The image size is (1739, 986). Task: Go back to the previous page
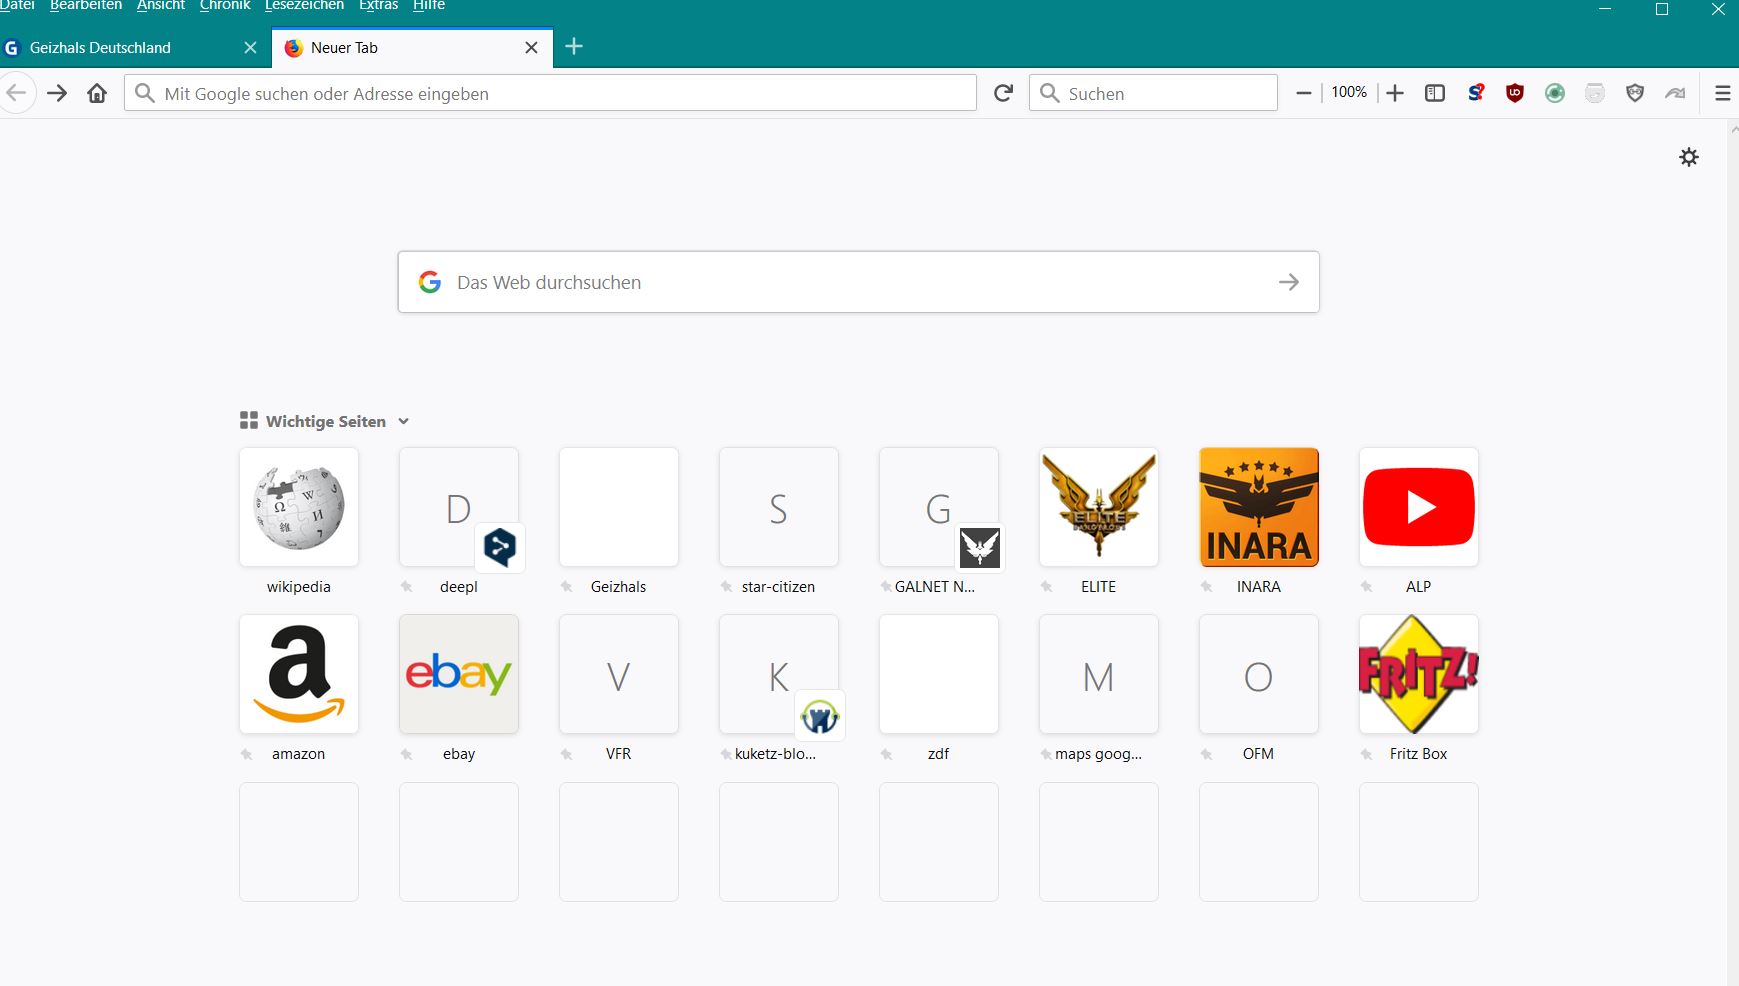[x=16, y=93]
